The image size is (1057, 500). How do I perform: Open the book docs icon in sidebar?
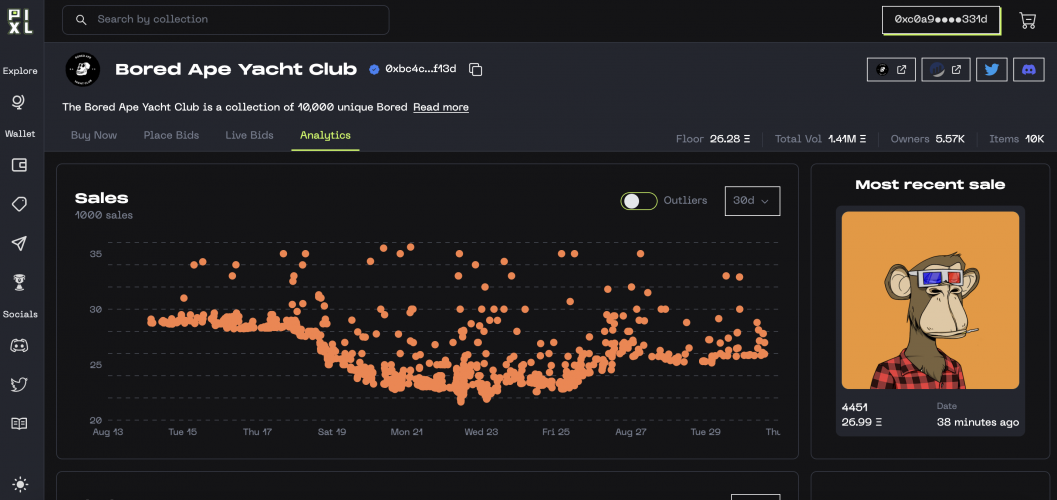(x=19, y=424)
